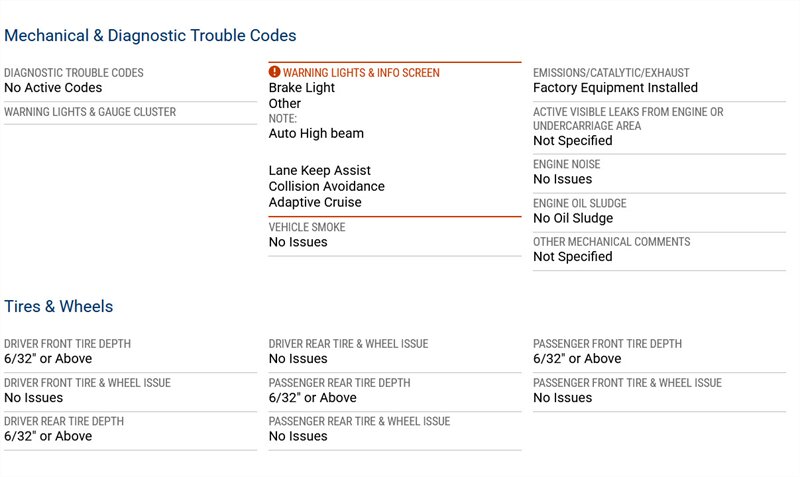Select the Lane Keep Assist entry

coord(319,171)
